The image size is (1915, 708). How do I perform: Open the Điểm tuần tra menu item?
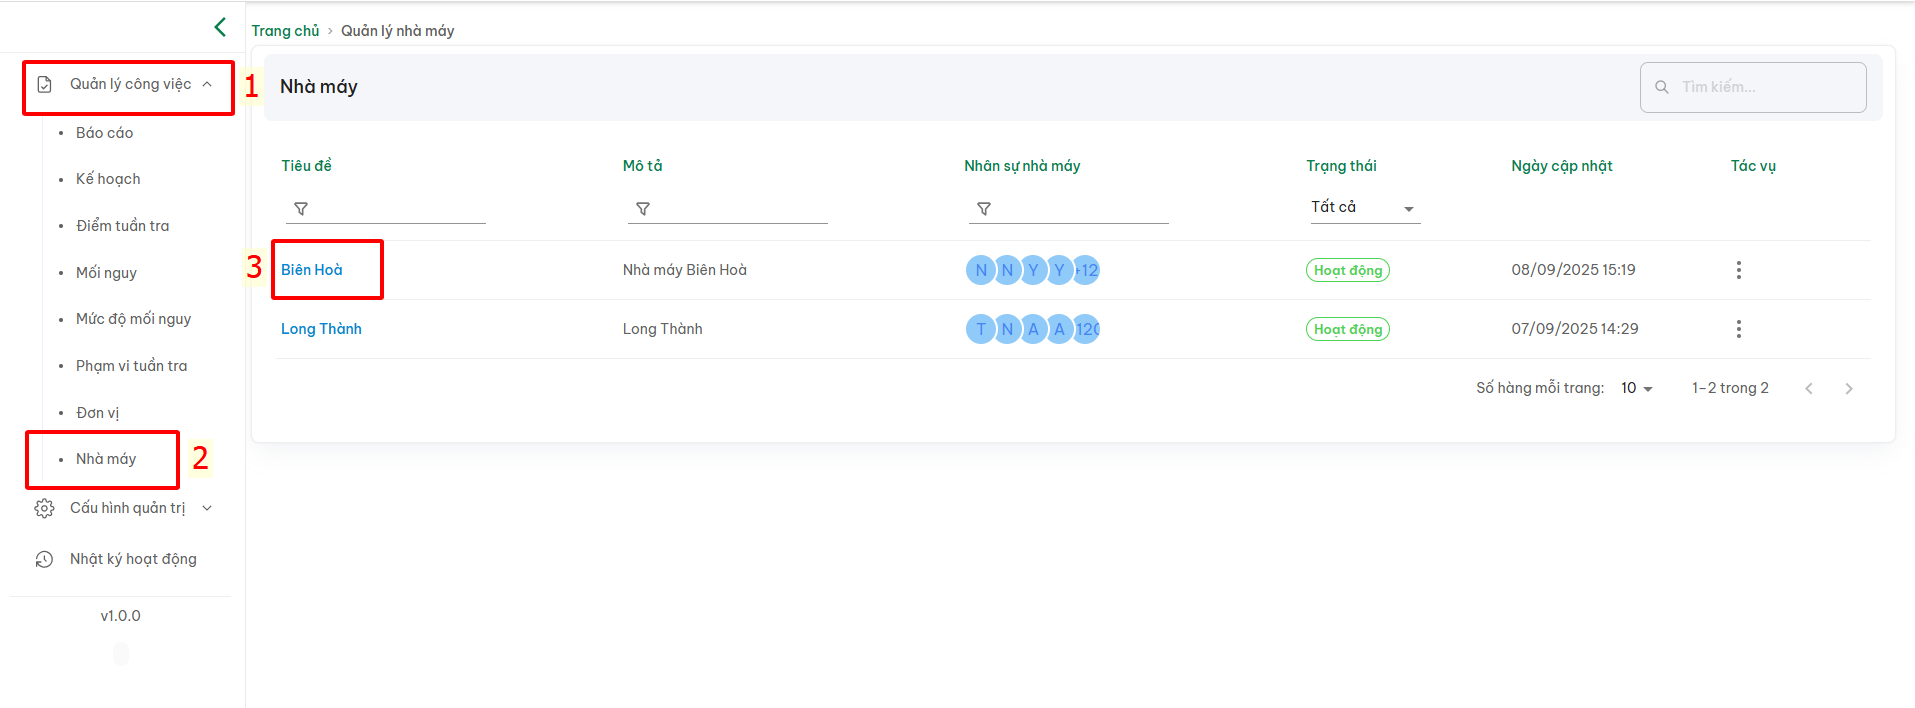[122, 226]
